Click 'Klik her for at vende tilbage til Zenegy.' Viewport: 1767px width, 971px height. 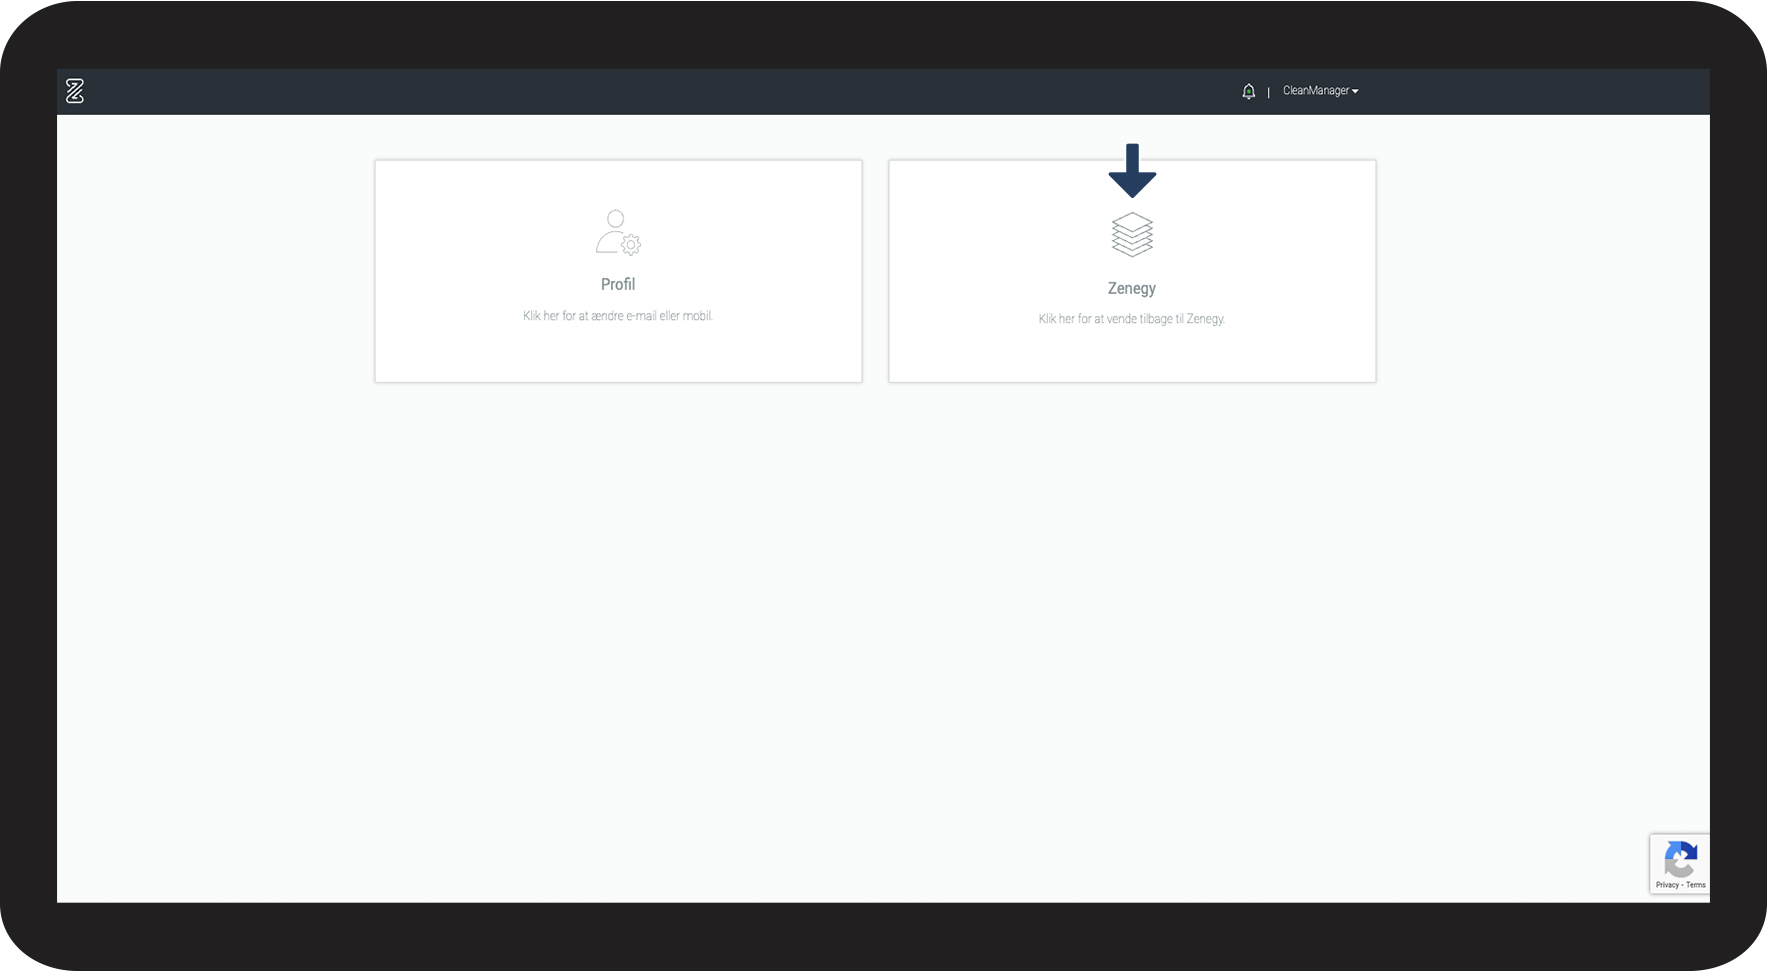1132,319
